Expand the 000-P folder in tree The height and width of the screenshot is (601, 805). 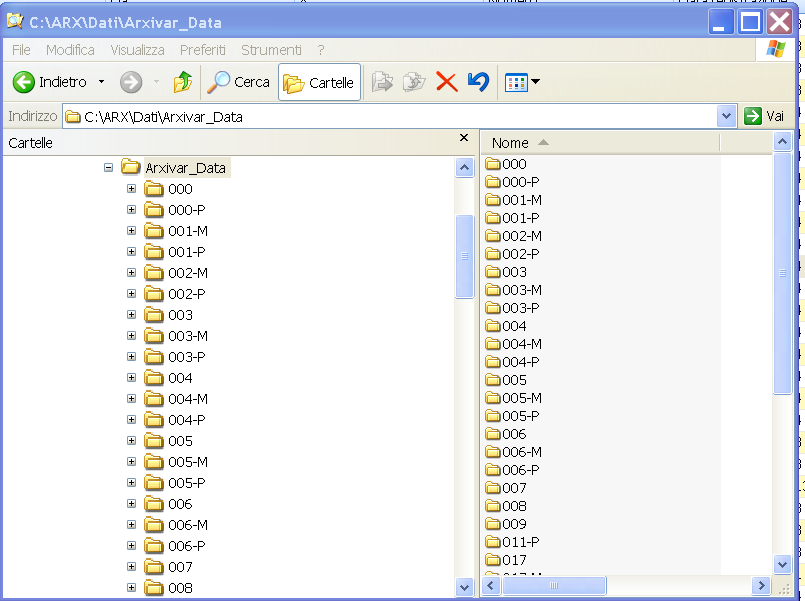[131, 210]
